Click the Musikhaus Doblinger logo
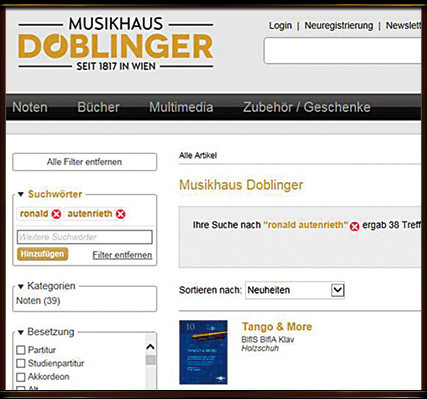Screen dimensions: 427x399 click(116, 43)
